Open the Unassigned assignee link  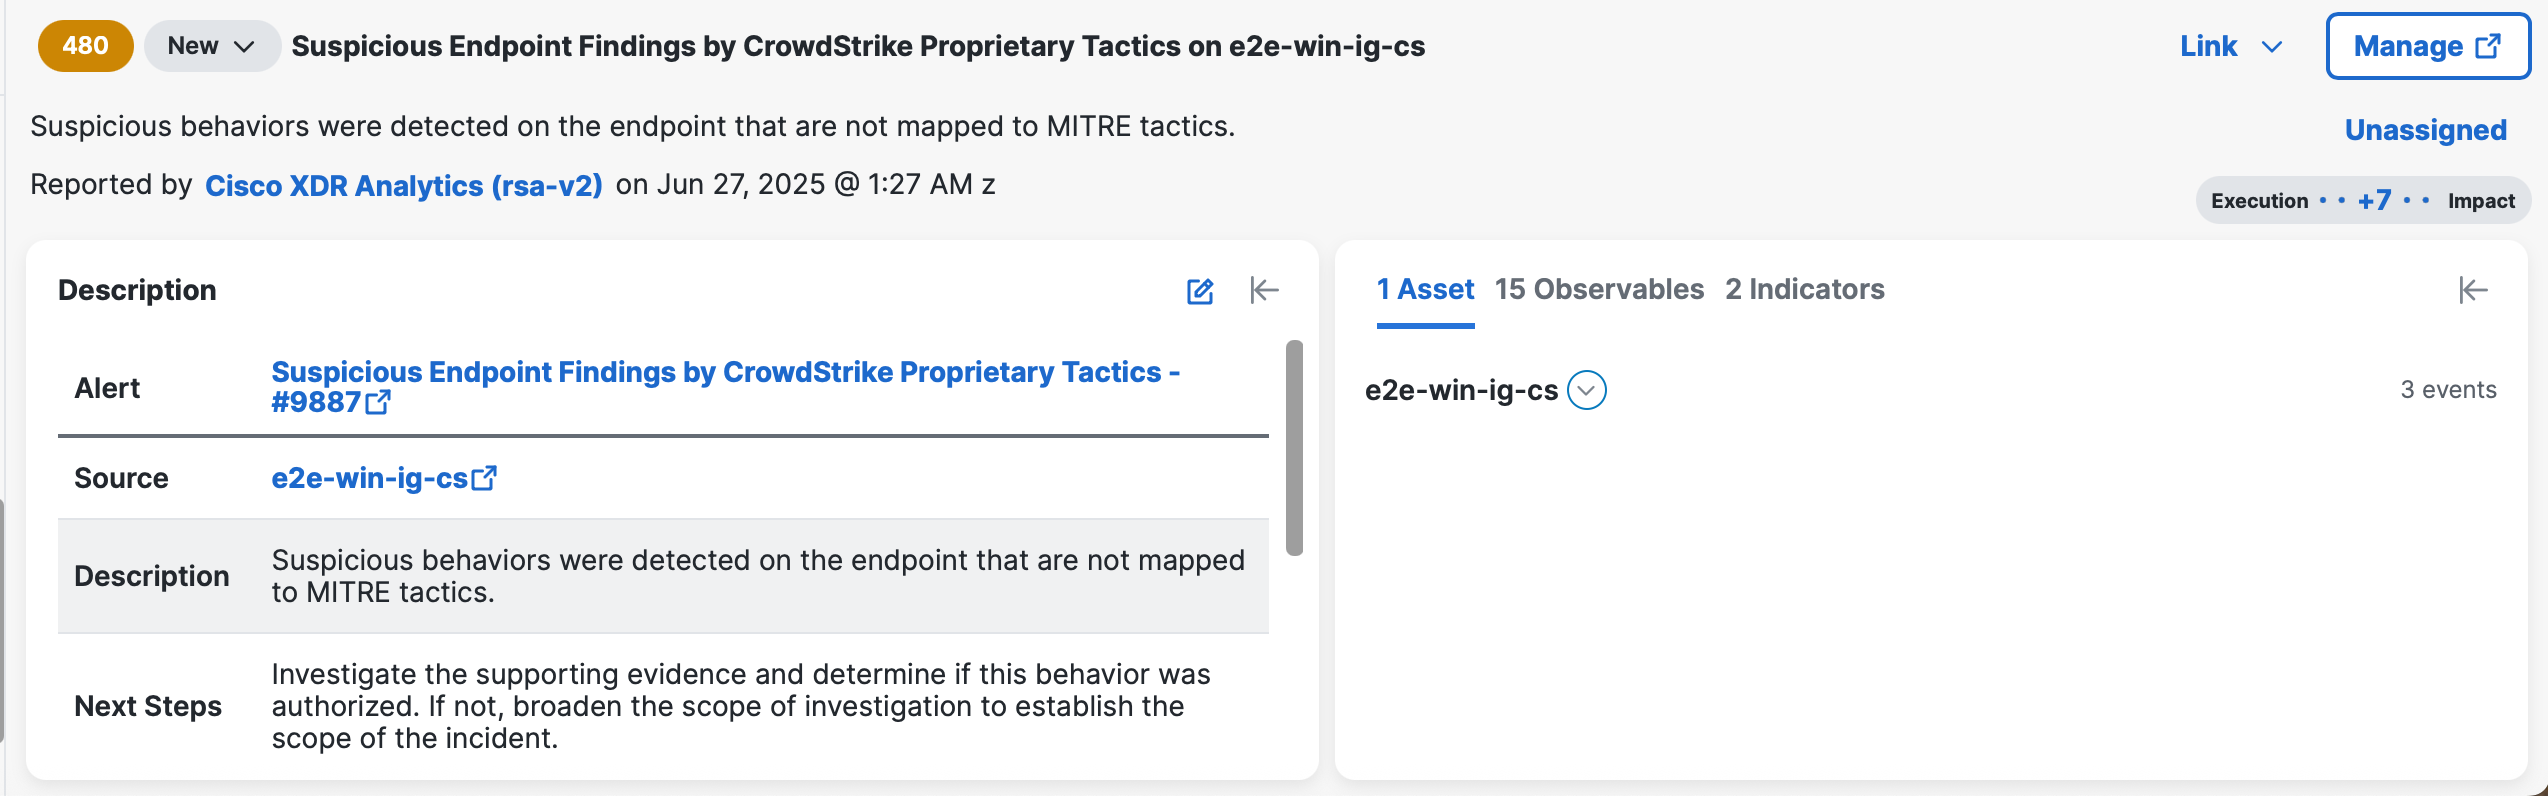pos(2425,130)
